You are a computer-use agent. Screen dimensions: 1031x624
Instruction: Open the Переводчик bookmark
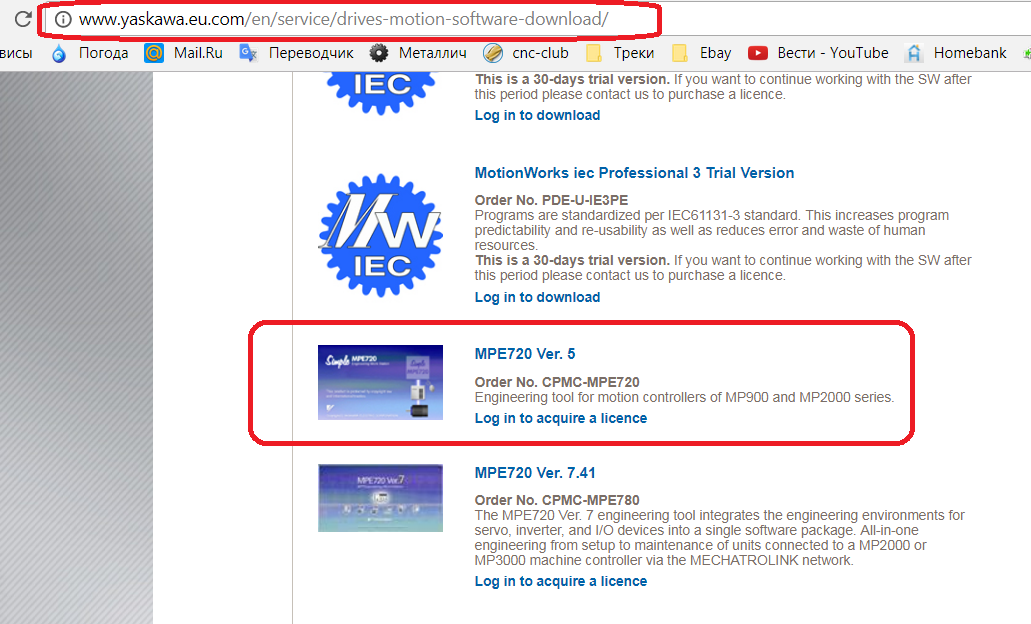296,53
